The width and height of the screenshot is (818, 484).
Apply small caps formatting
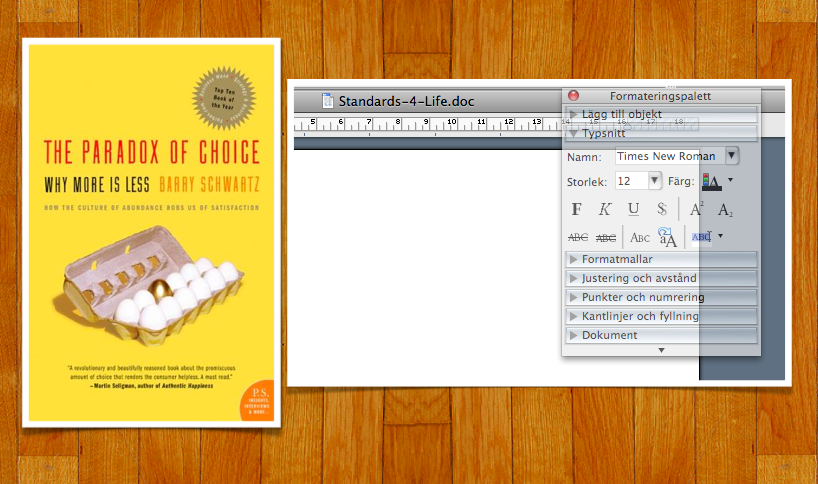pos(639,237)
